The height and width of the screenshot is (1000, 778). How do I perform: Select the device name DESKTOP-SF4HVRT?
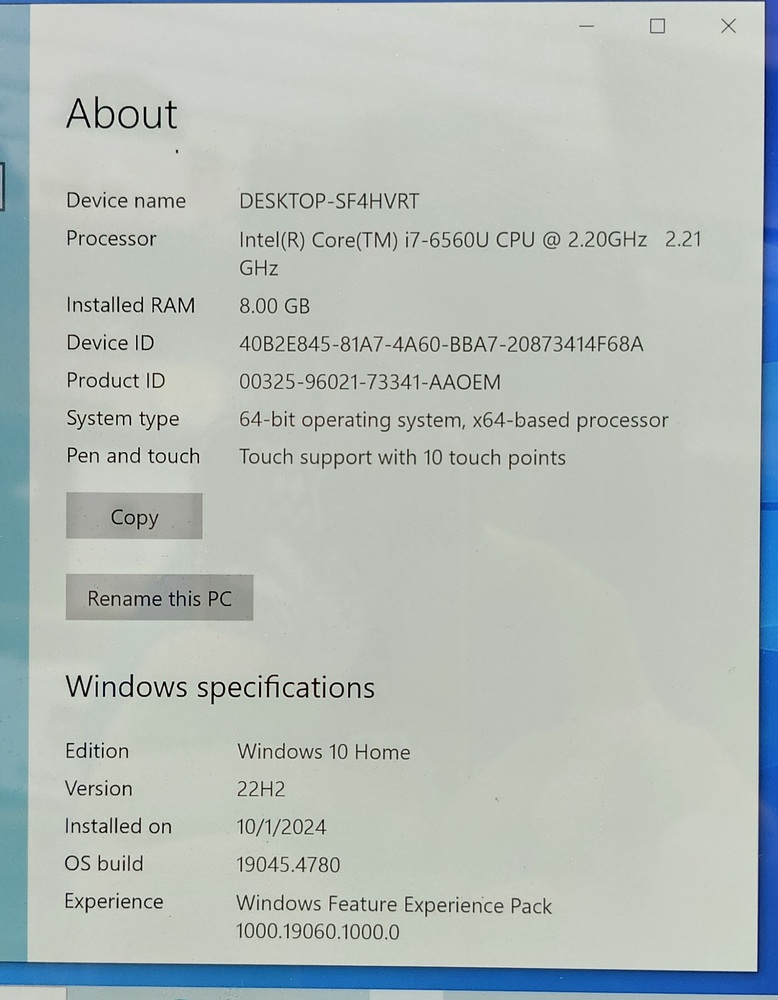click(x=329, y=202)
